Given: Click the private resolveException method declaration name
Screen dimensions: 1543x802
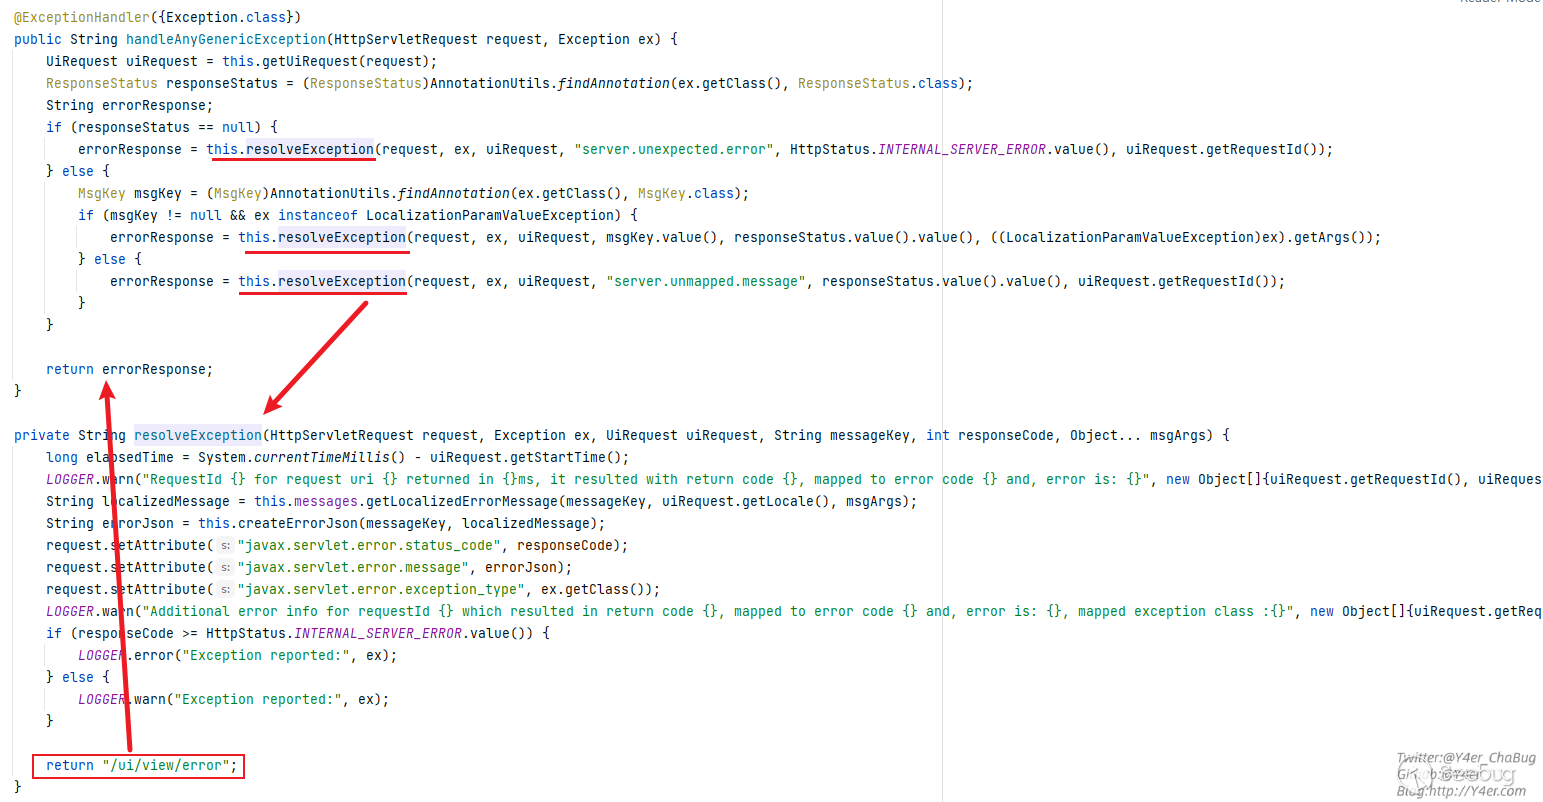Looking at the screenshot, I should point(198,435).
